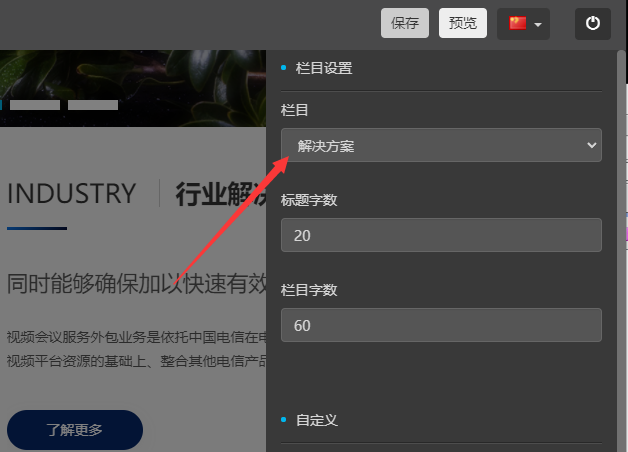
Task: Click the INDUSTRY heading text
Action: (71, 193)
